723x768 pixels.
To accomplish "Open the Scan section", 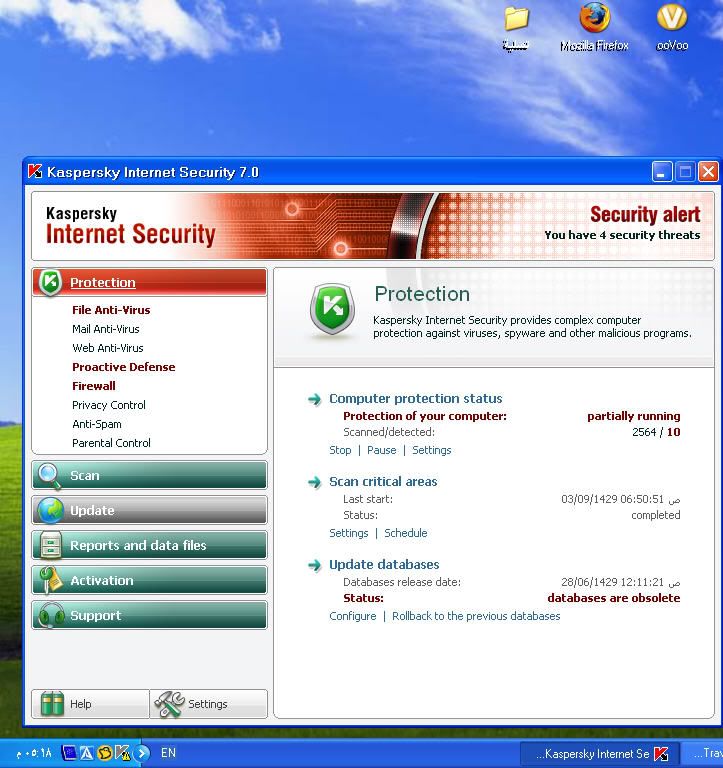I will point(149,475).
